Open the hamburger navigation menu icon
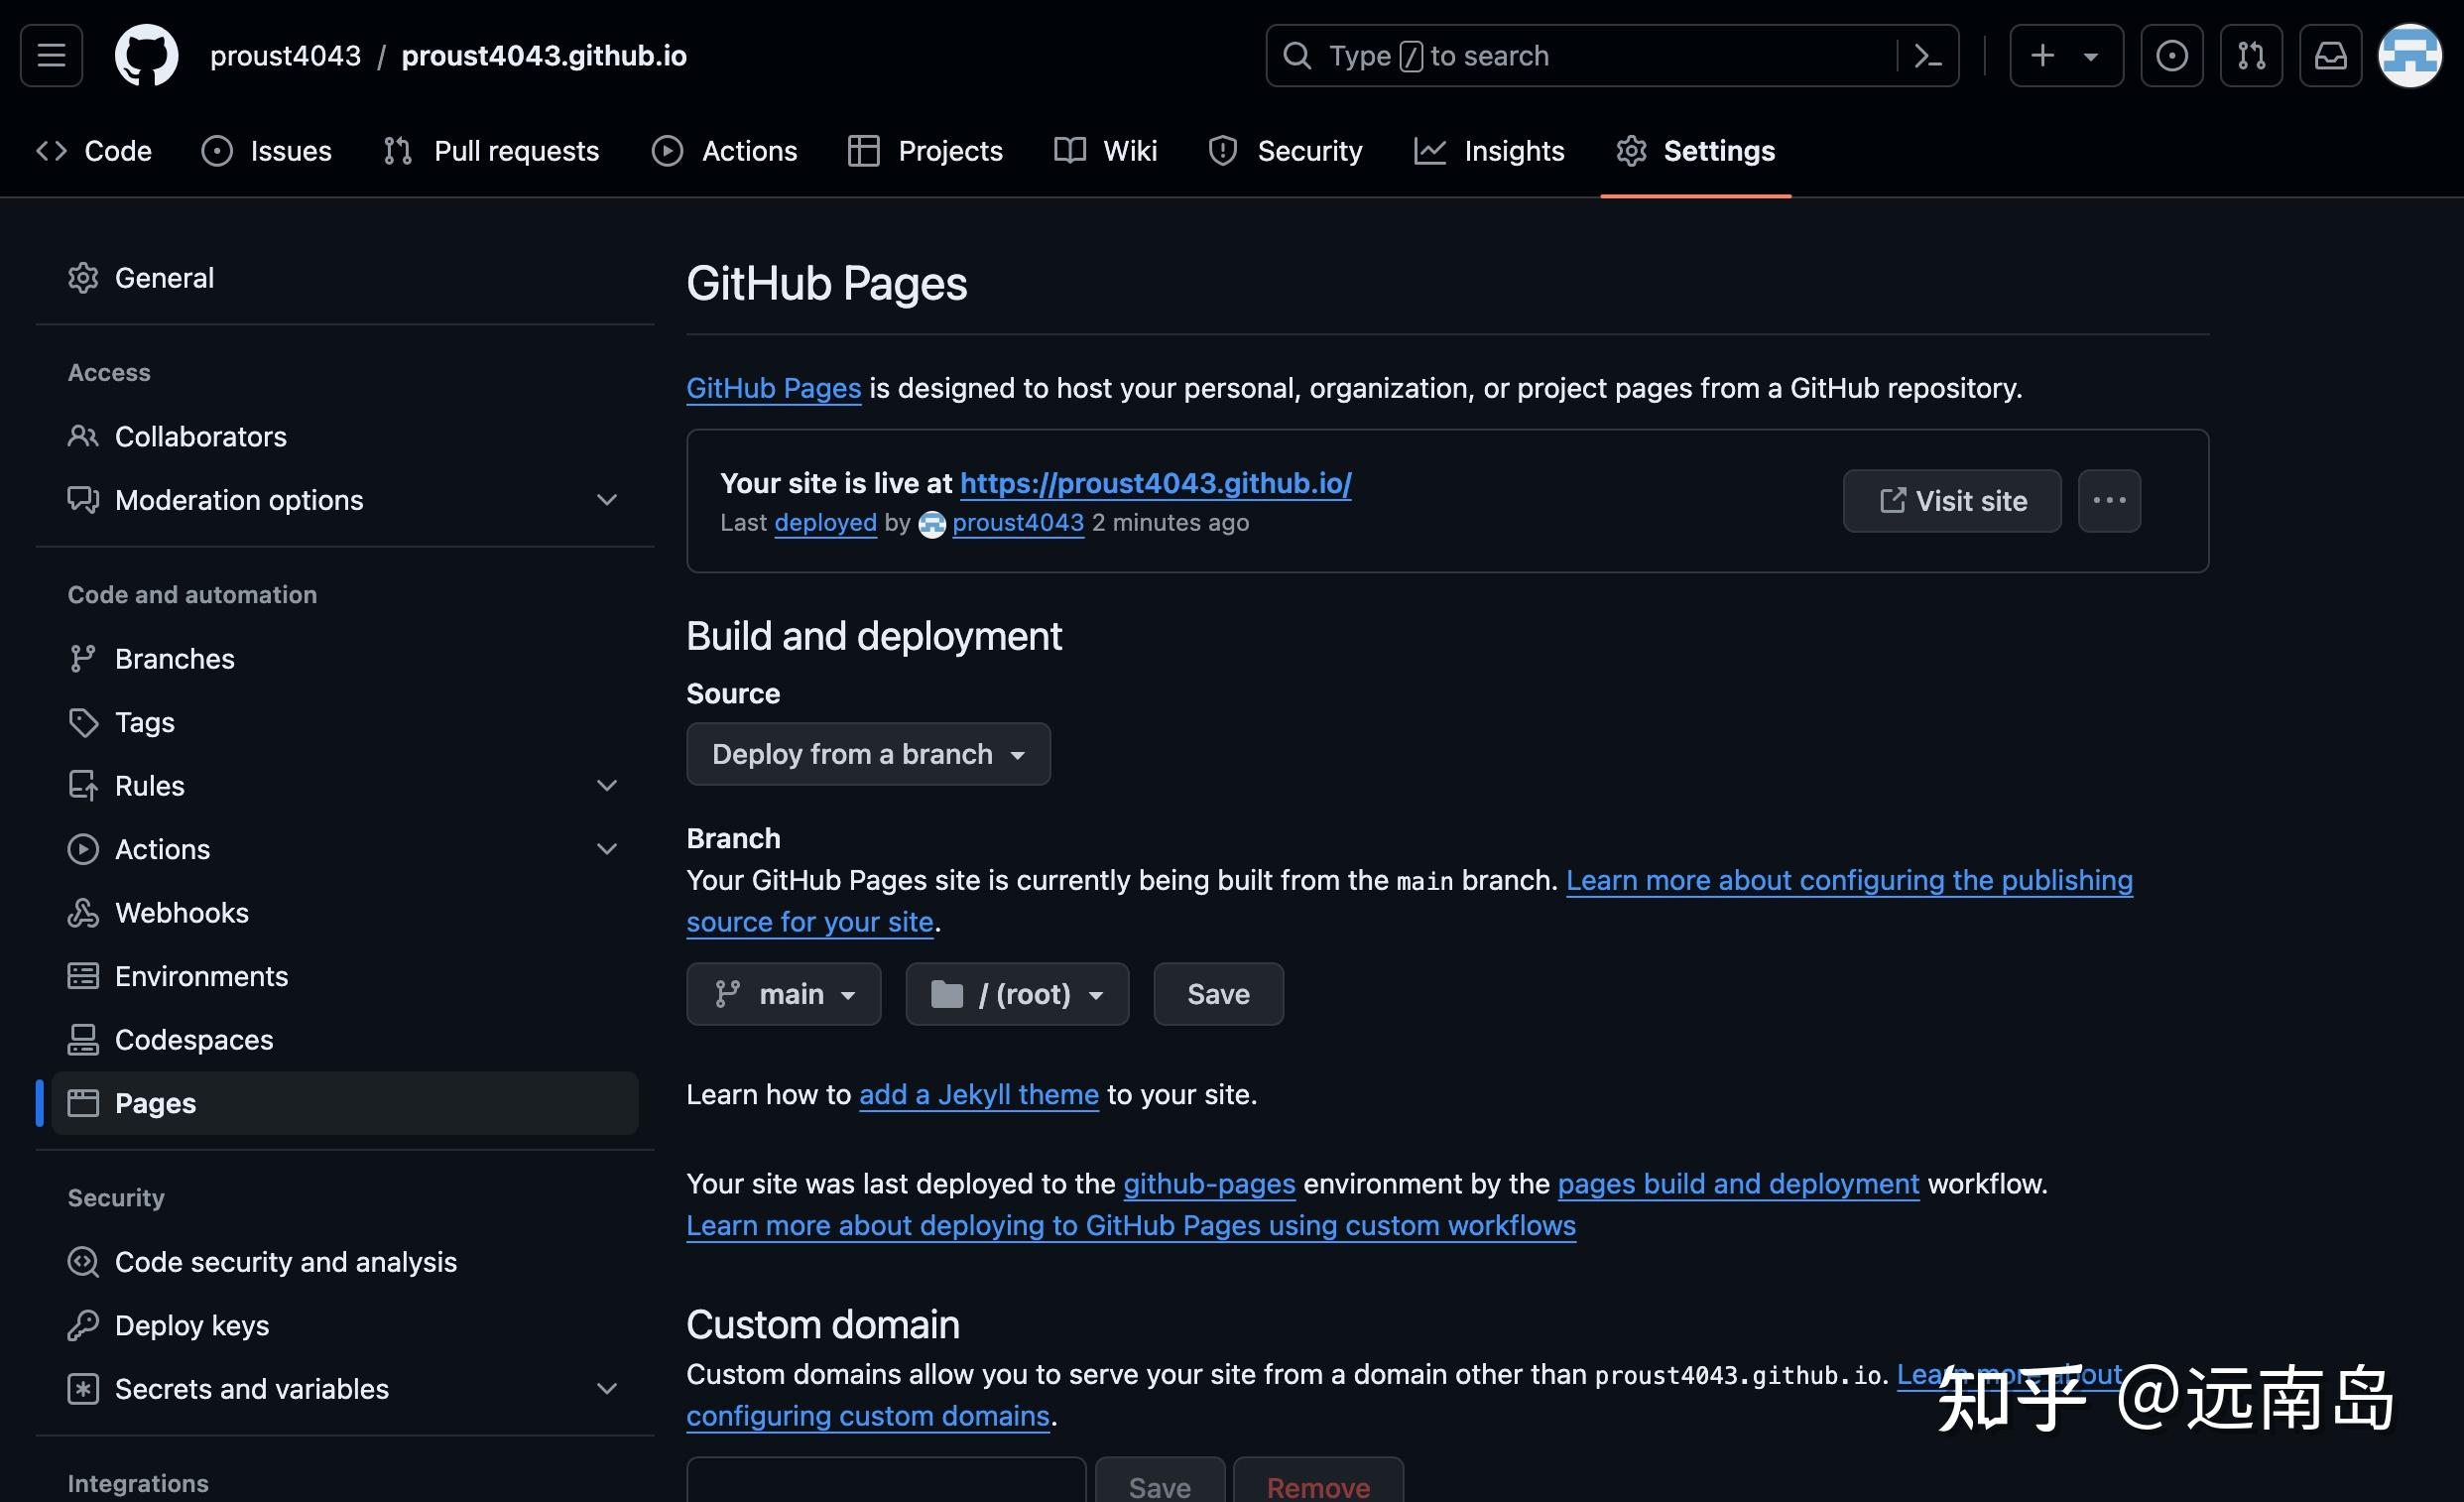Screen dimensions: 2464x1502 pyautogui.click(x=50, y=55)
